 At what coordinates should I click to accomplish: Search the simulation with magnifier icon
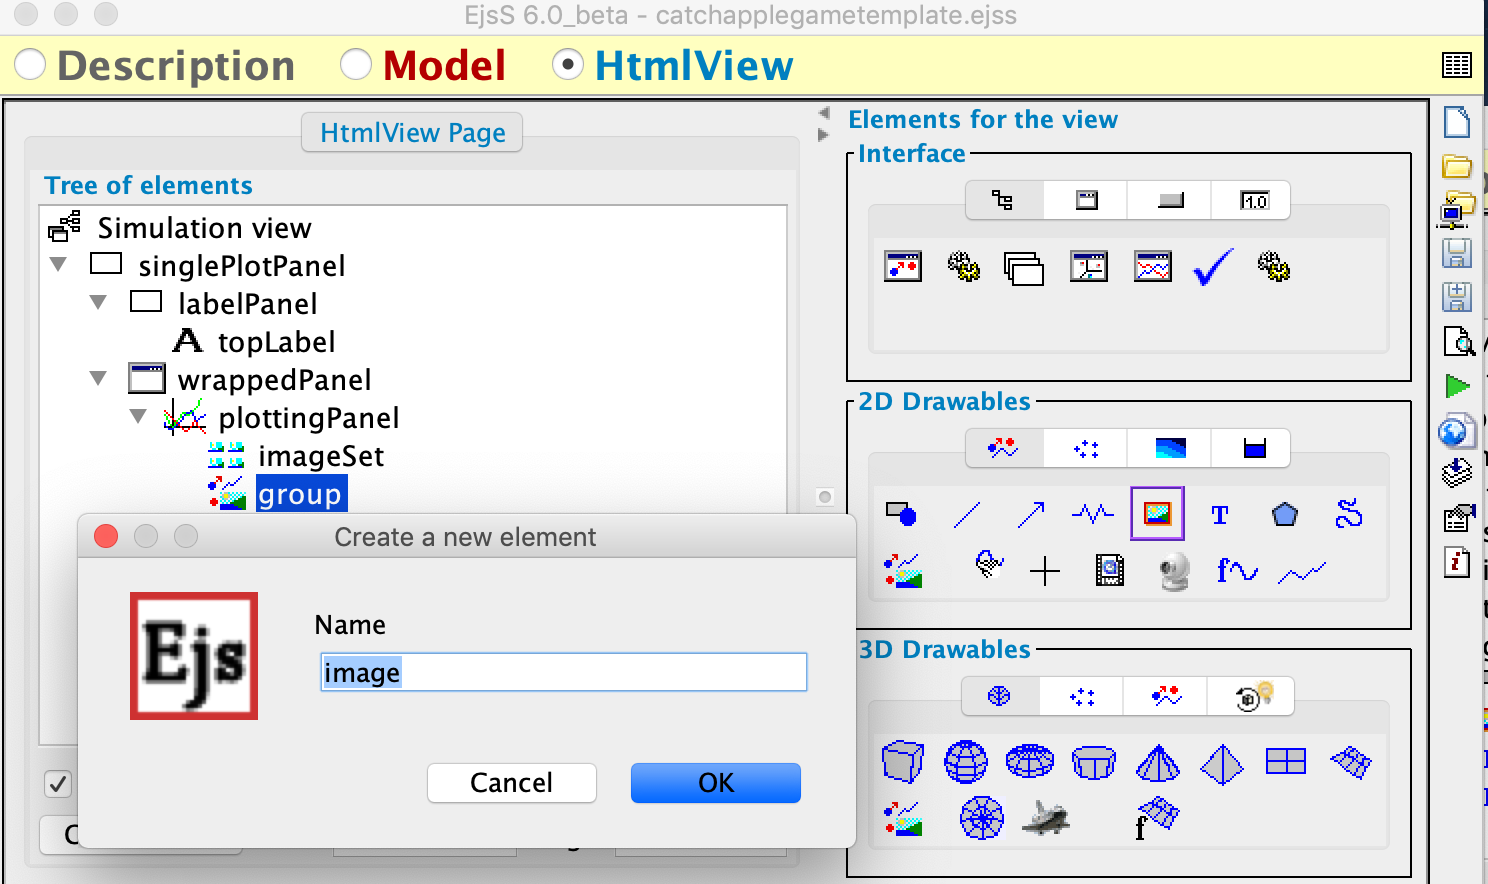tap(1459, 341)
